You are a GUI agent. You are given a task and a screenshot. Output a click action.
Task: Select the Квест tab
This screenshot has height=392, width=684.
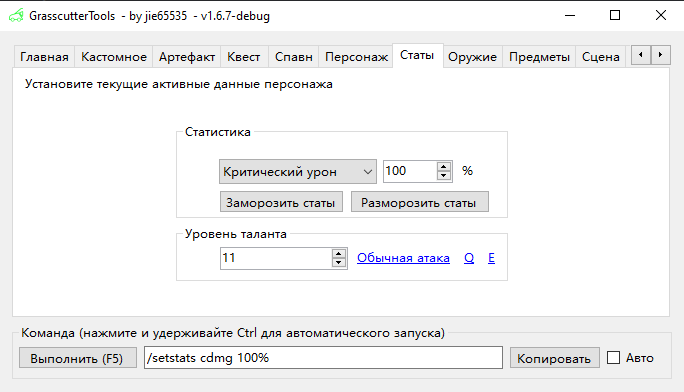(x=244, y=57)
